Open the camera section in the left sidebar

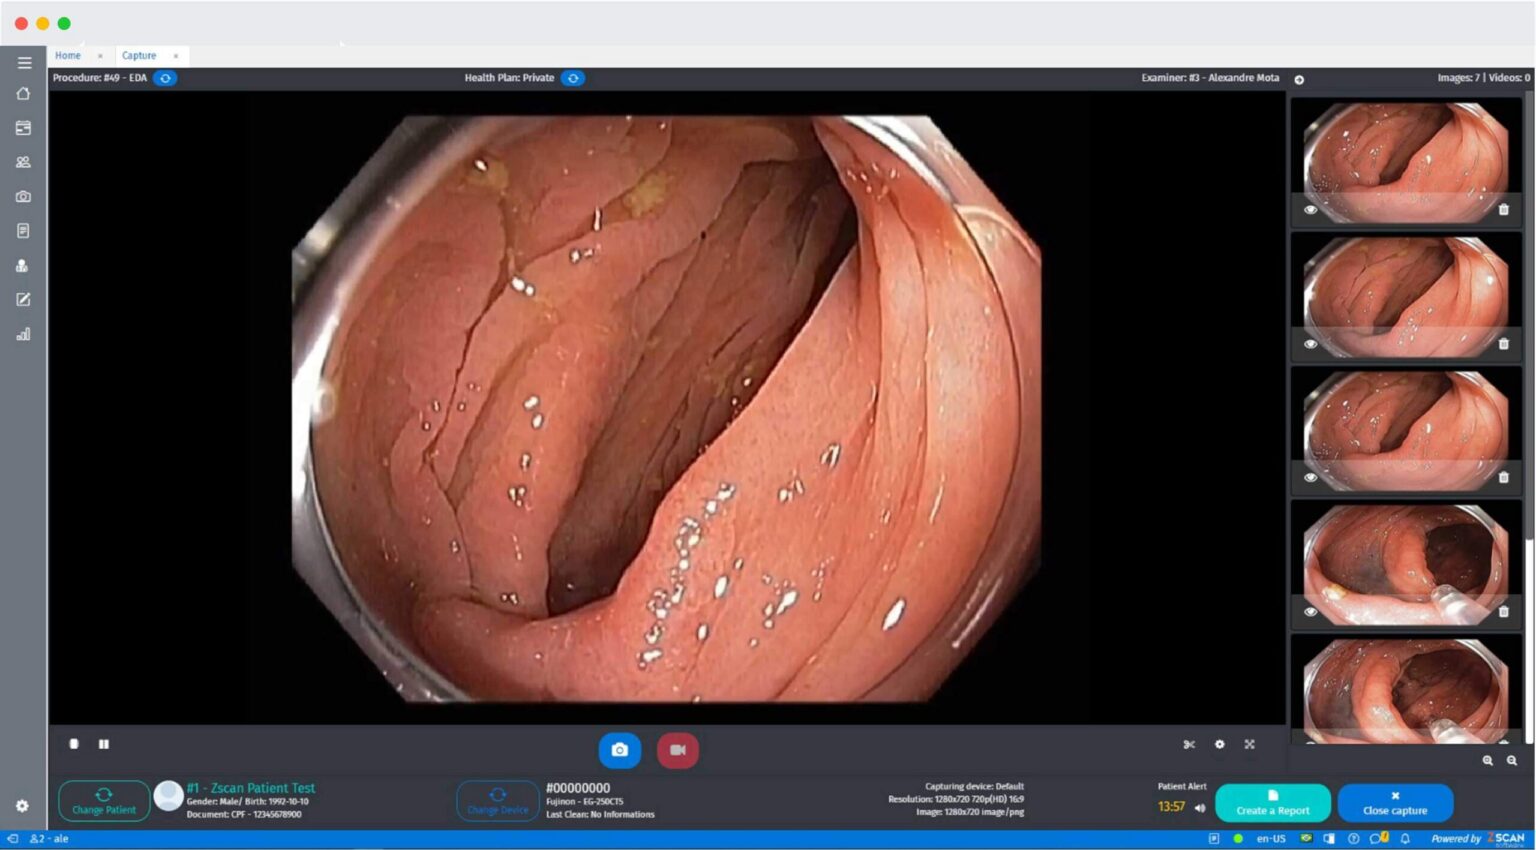pos(23,196)
